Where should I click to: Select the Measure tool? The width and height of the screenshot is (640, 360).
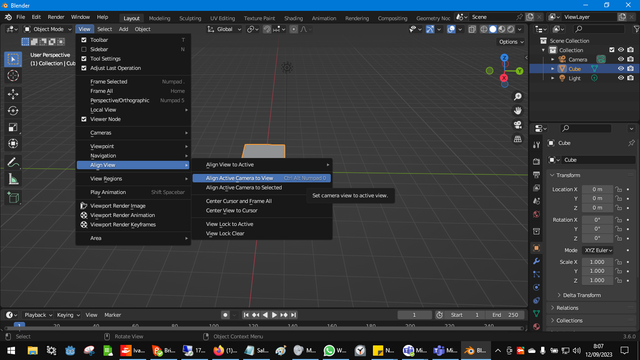(13, 179)
